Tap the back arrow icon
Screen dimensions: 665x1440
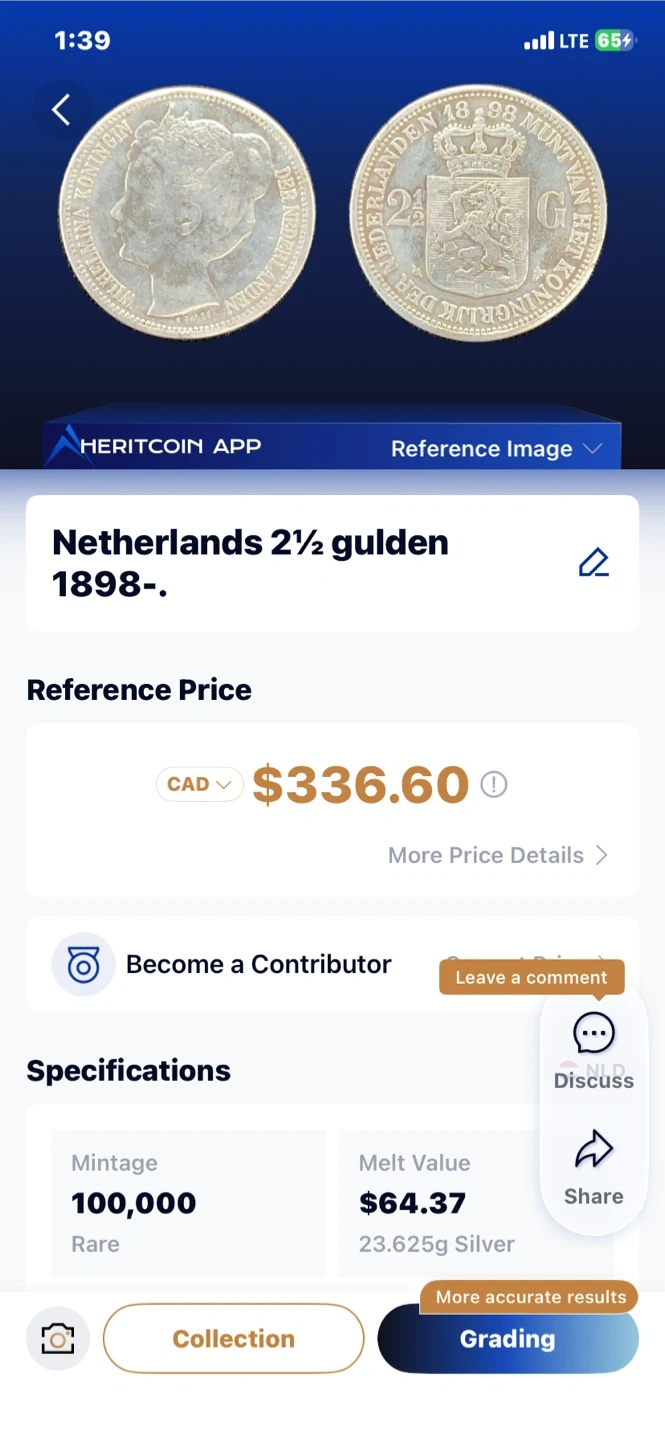(x=61, y=110)
